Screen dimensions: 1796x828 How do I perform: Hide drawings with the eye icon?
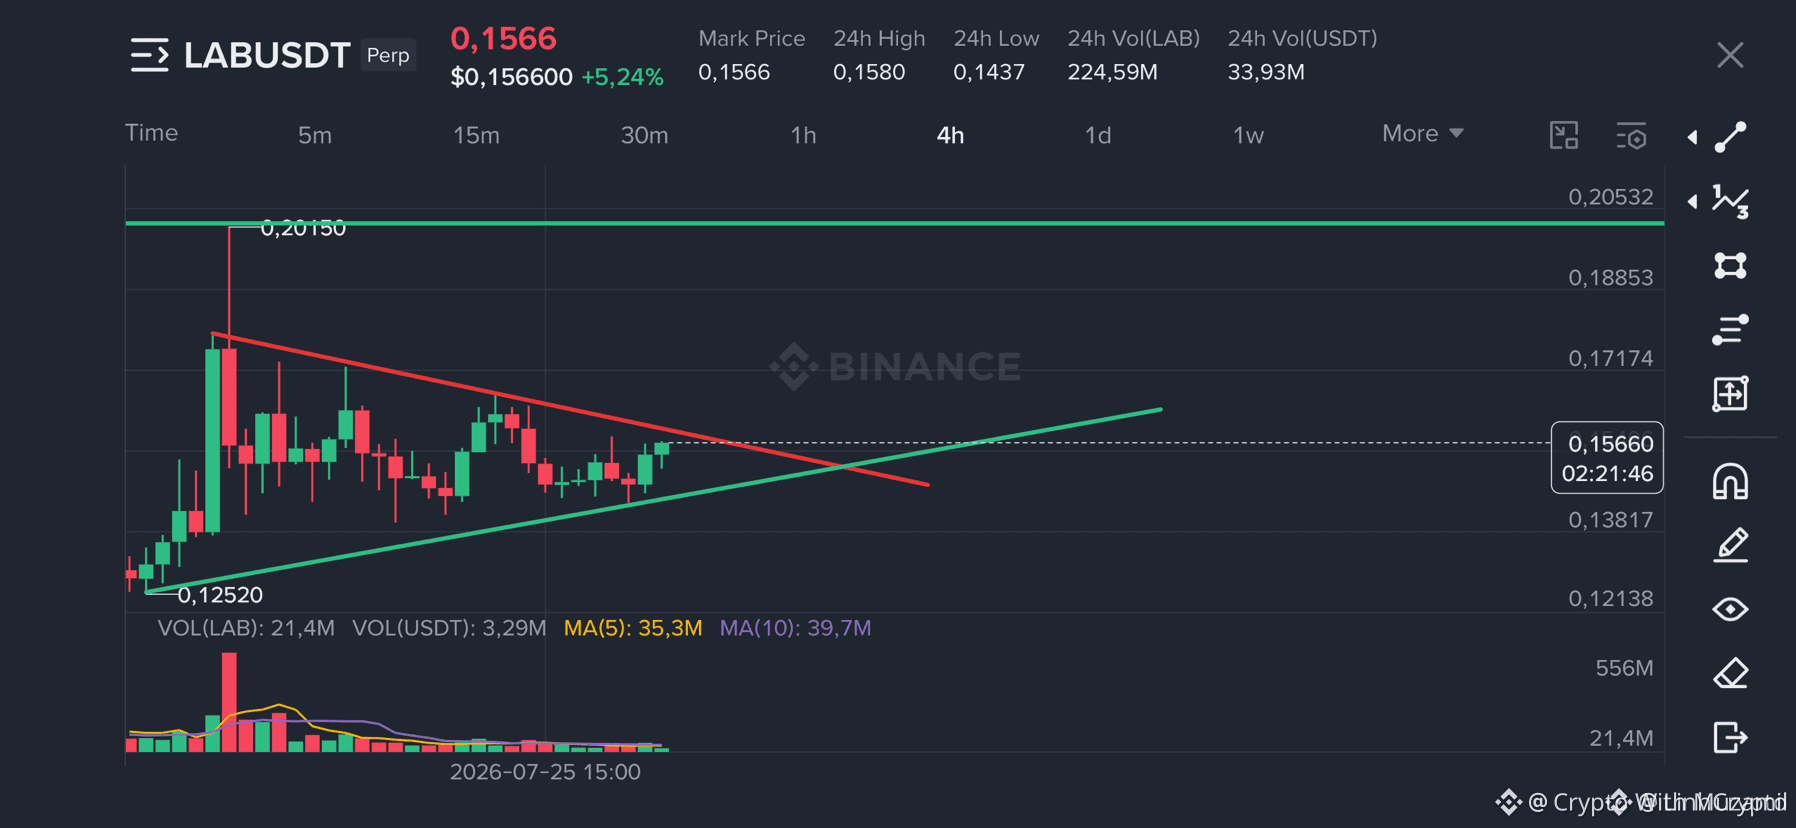tap(1730, 609)
